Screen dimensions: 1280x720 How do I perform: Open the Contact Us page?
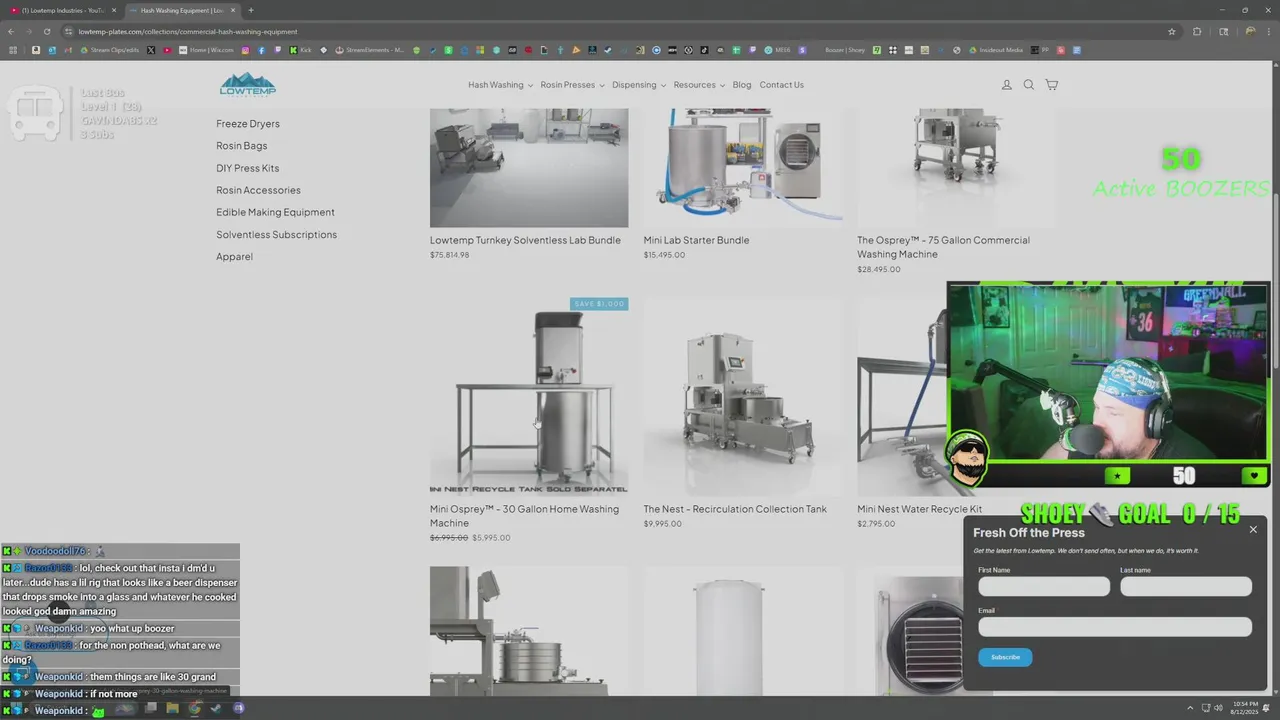coord(781,85)
